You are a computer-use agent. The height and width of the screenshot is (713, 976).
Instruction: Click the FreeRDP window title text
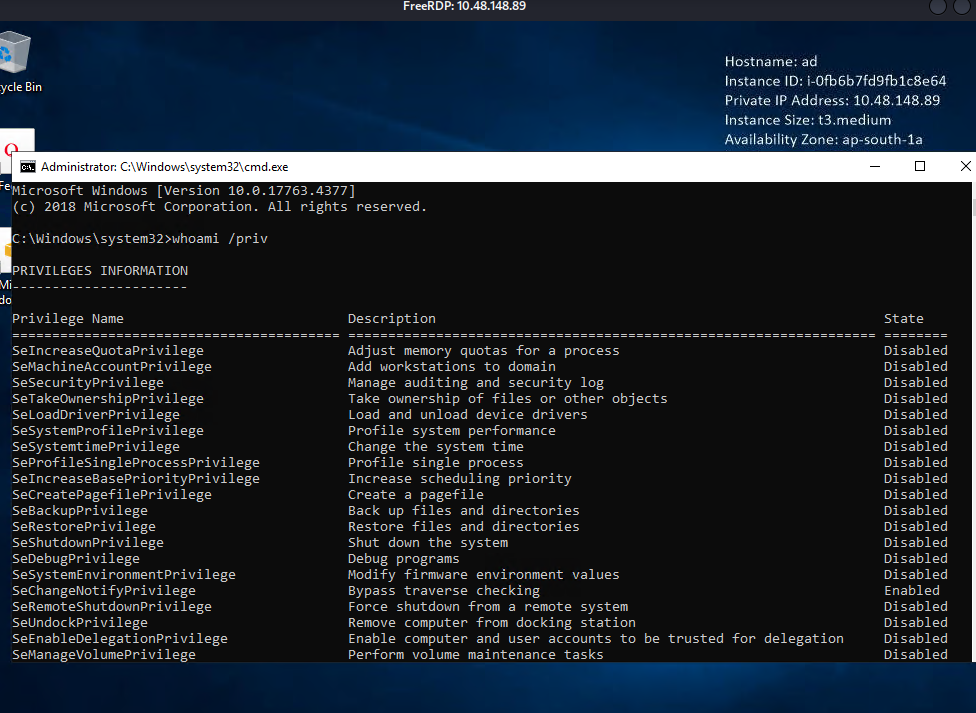(x=464, y=6)
